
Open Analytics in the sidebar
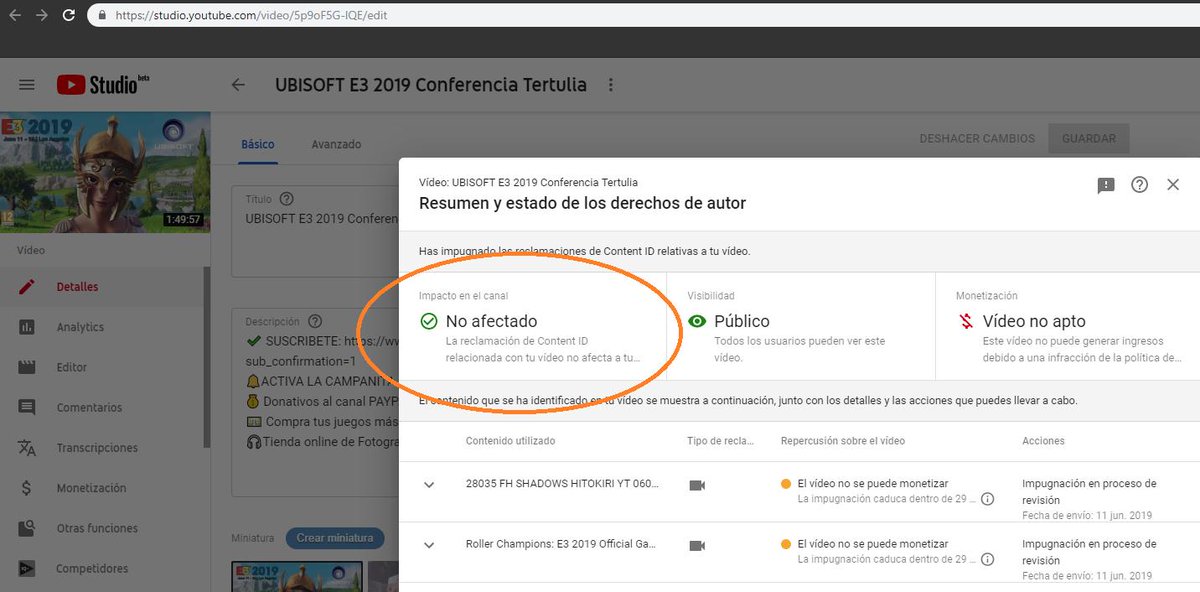coord(80,327)
